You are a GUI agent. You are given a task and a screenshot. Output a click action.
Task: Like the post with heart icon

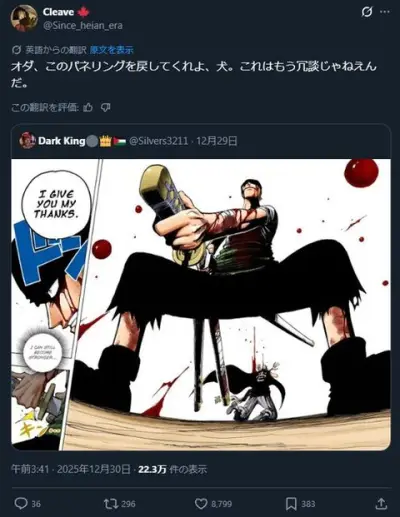(201, 504)
